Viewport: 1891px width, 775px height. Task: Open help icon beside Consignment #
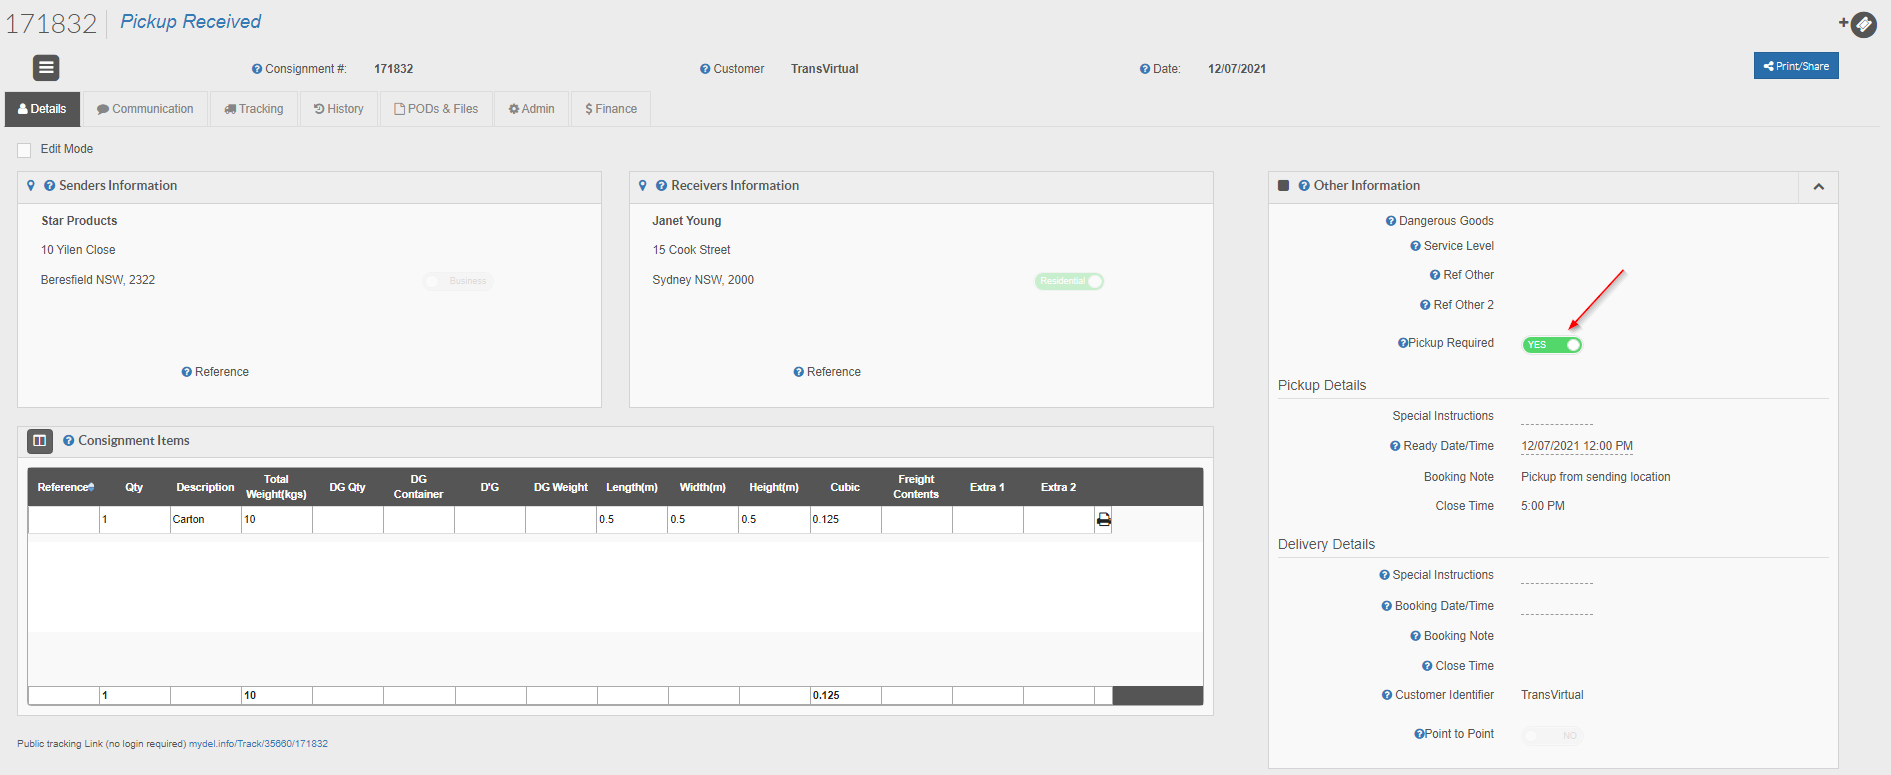pos(257,69)
